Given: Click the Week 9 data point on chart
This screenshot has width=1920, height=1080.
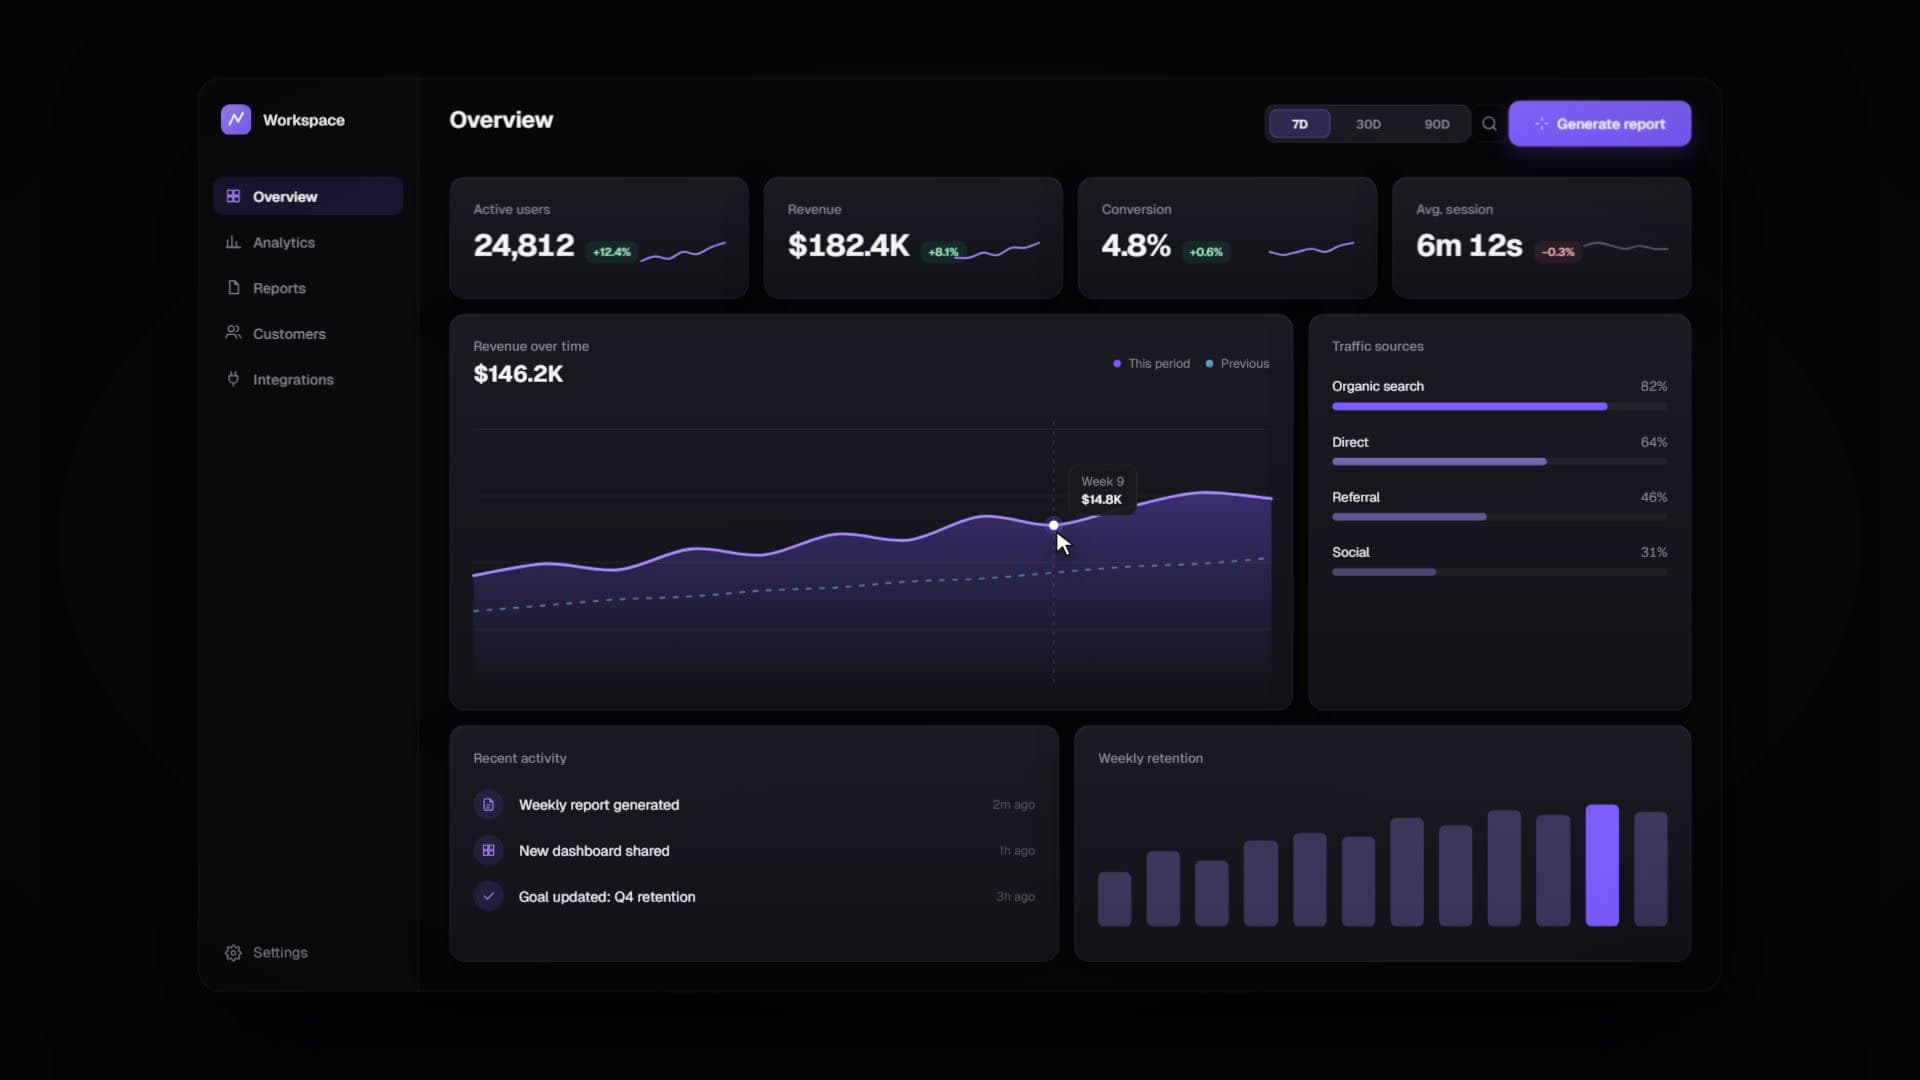Looking at the screenshot, I should pyautogui.click(x=1053, y=525).
